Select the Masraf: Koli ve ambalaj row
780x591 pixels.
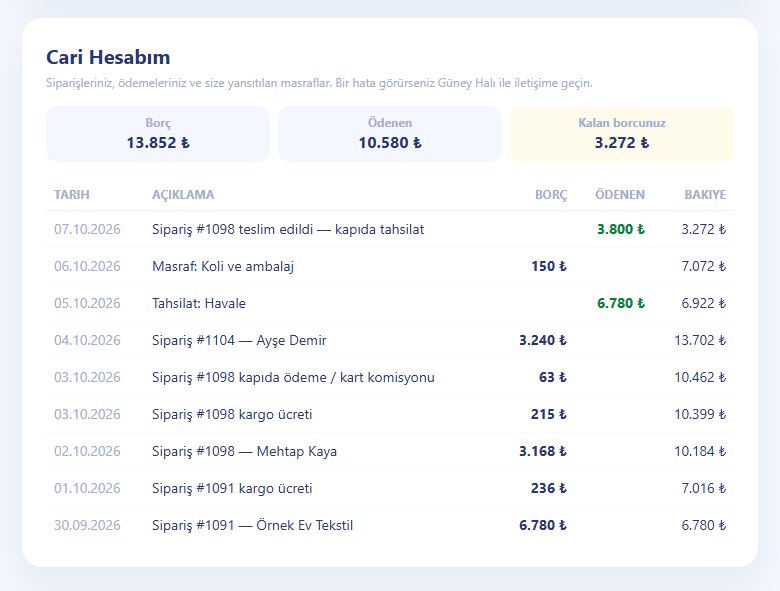390,266
